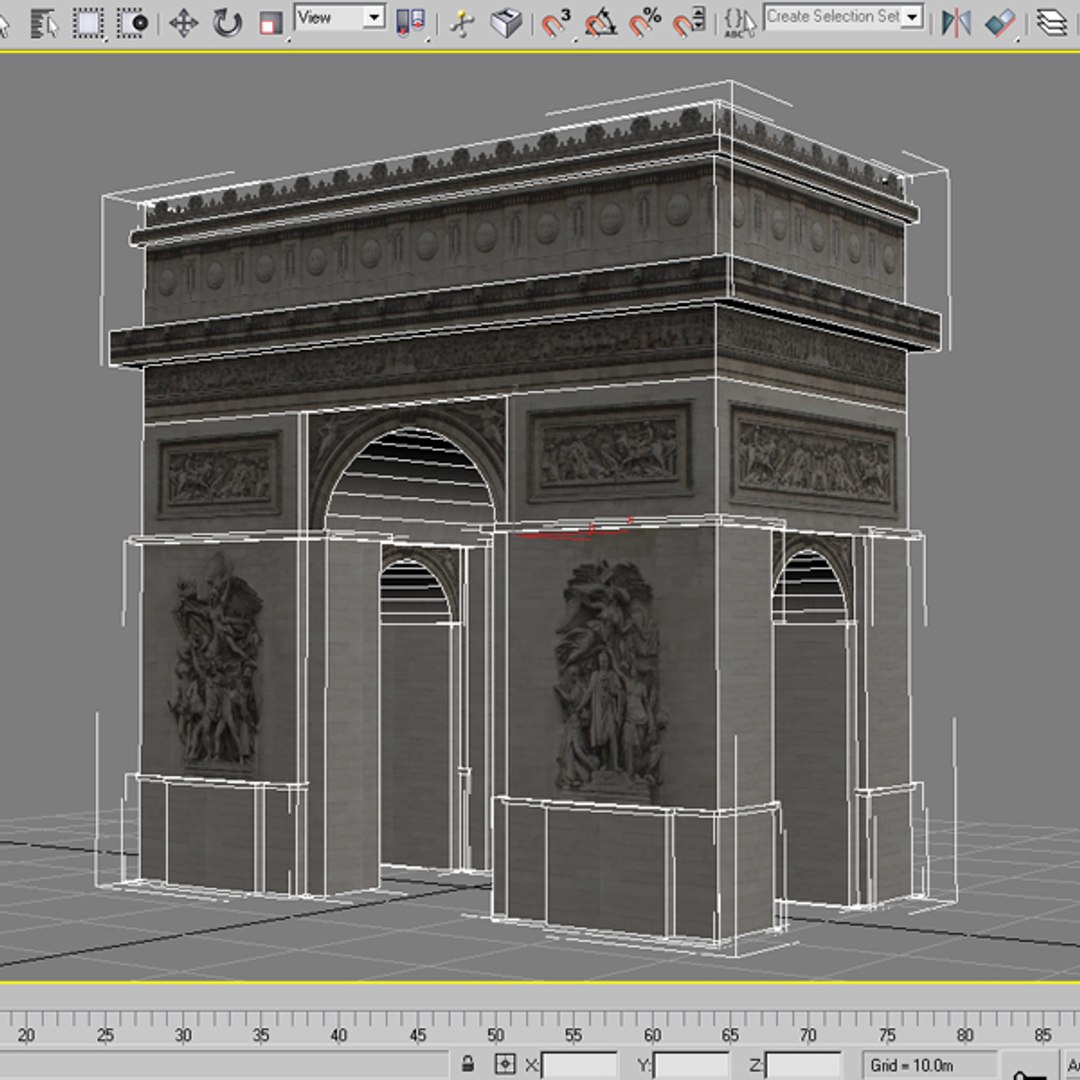
Task: Toggle the Window/Crossing selection mode
Action: coord(132,23)
